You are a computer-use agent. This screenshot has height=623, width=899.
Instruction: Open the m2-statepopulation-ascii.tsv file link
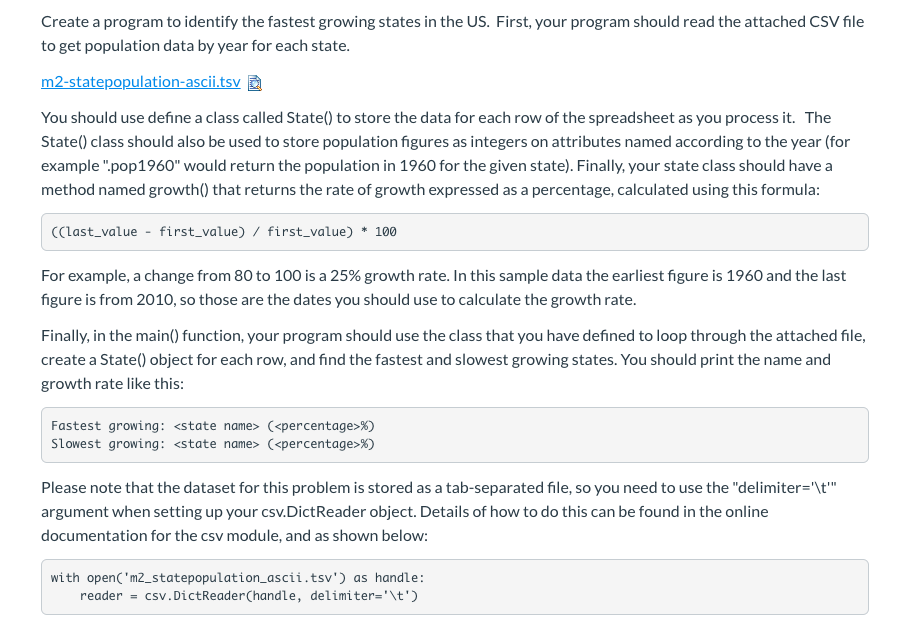pyautogui.click(x=140, y=82)
